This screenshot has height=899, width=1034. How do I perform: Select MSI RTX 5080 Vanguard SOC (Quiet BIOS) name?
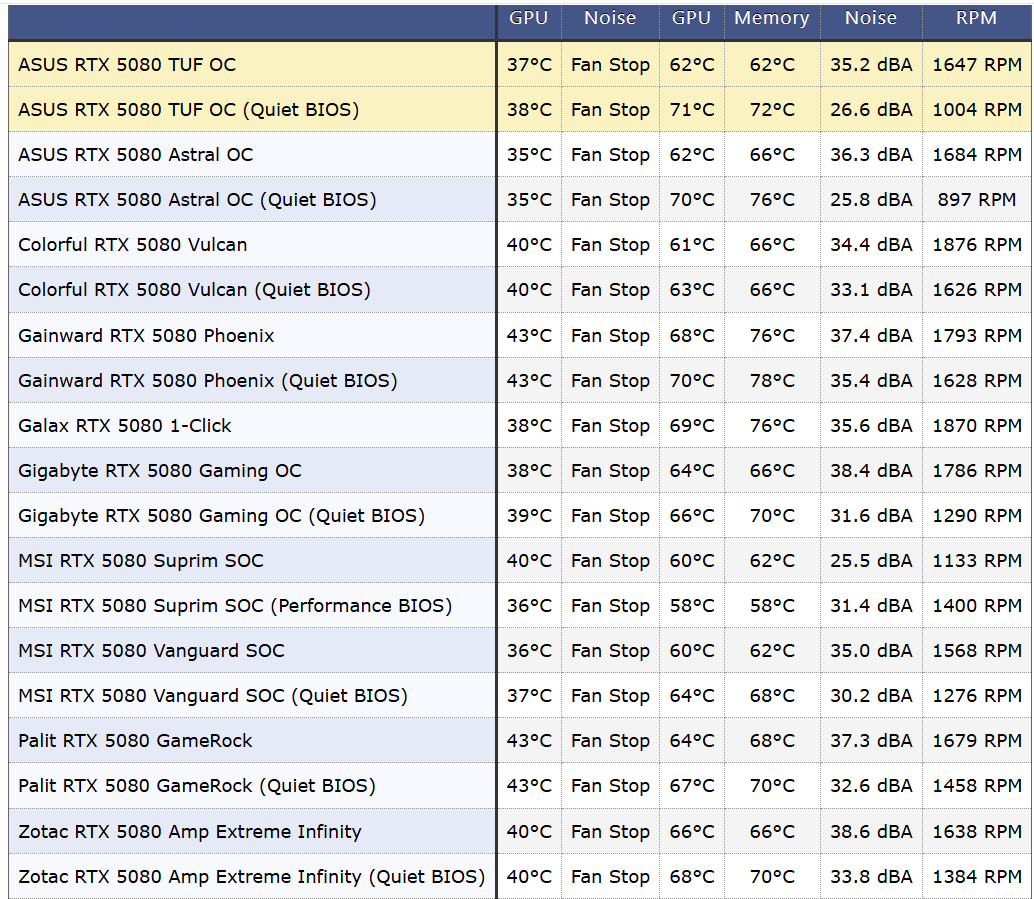[x=213, y=696]
